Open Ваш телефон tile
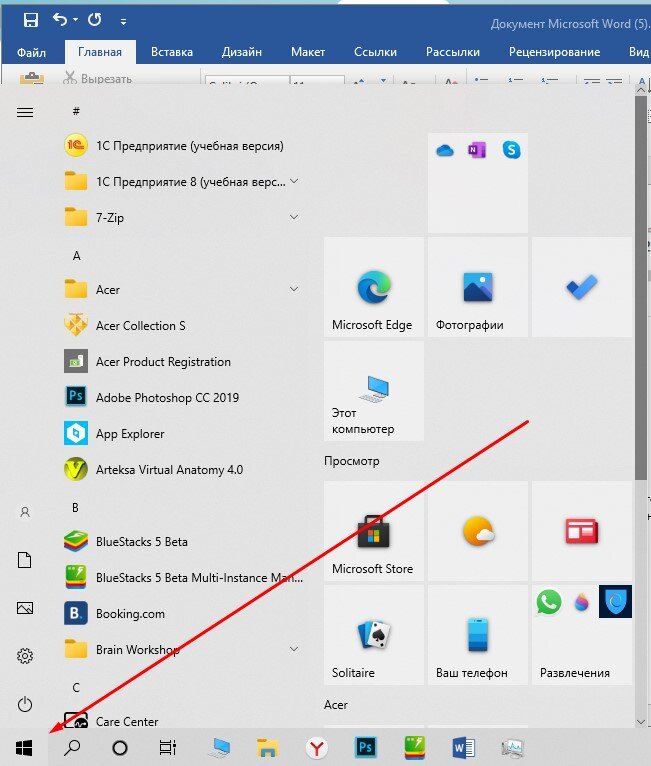This screenshot has width=651, height=766. coord(478,635)
